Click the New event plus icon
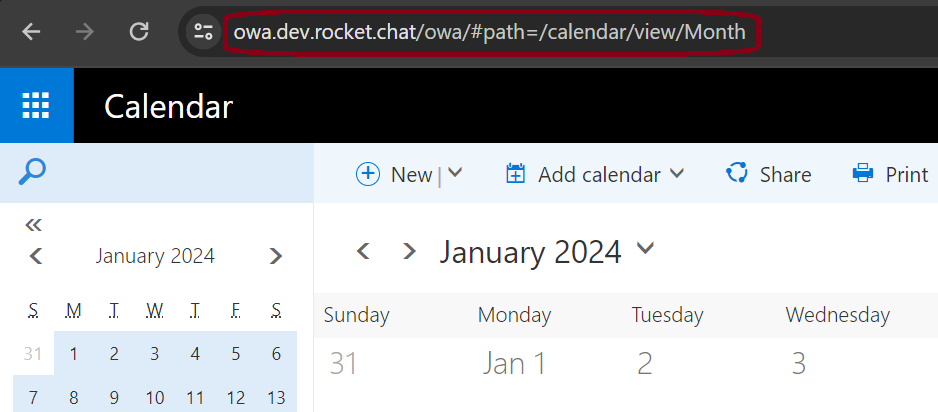Image resolution: width=938 pixels, height=412 pixels. pyautogui.click(x=368, y=174)
